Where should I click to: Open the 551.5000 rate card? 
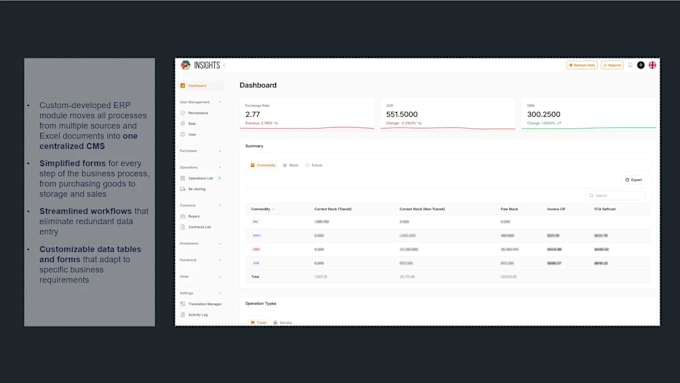pyautogui.click(x=448, y=114)
